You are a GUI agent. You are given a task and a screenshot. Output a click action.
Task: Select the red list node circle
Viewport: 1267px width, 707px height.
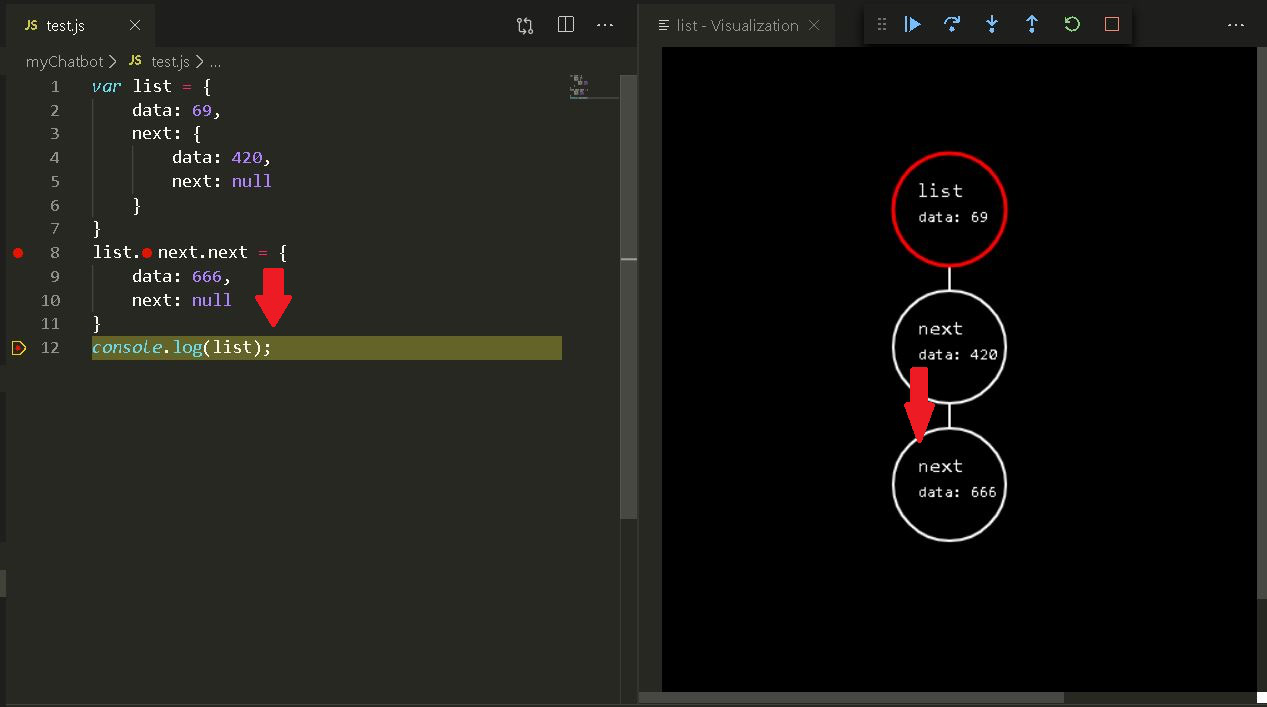[x=949, y=210]
